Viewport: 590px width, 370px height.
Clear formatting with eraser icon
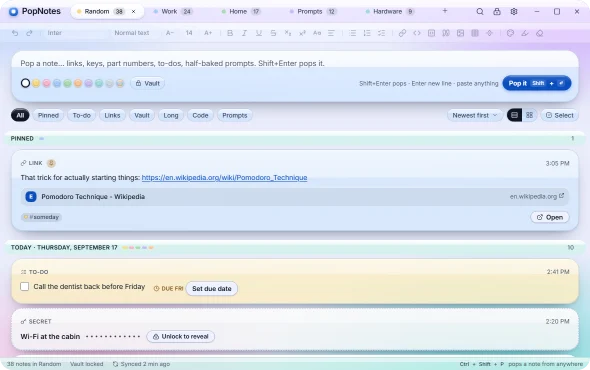540,33
